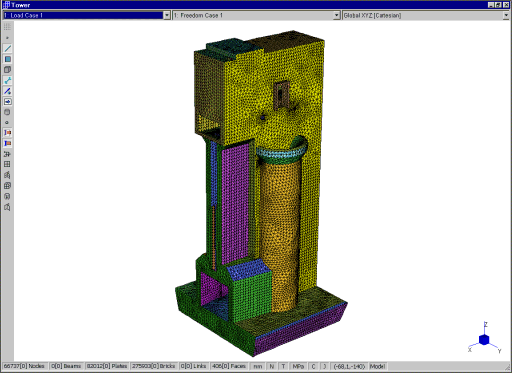The height and width of the screenshot is (373, 512).
Task: Click the first red-blue attribute icon
Action: tap(7, 133)
